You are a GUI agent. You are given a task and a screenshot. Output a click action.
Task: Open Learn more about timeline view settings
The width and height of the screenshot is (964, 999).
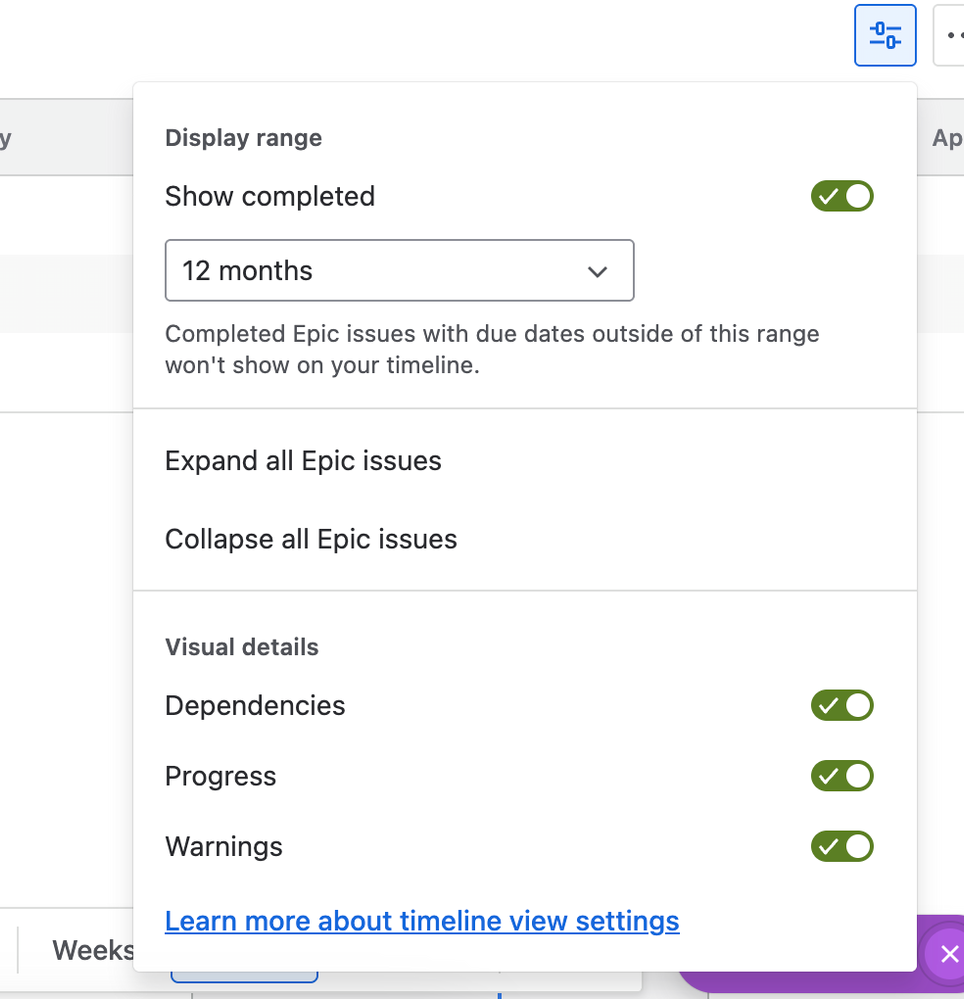tap(421, 920)
